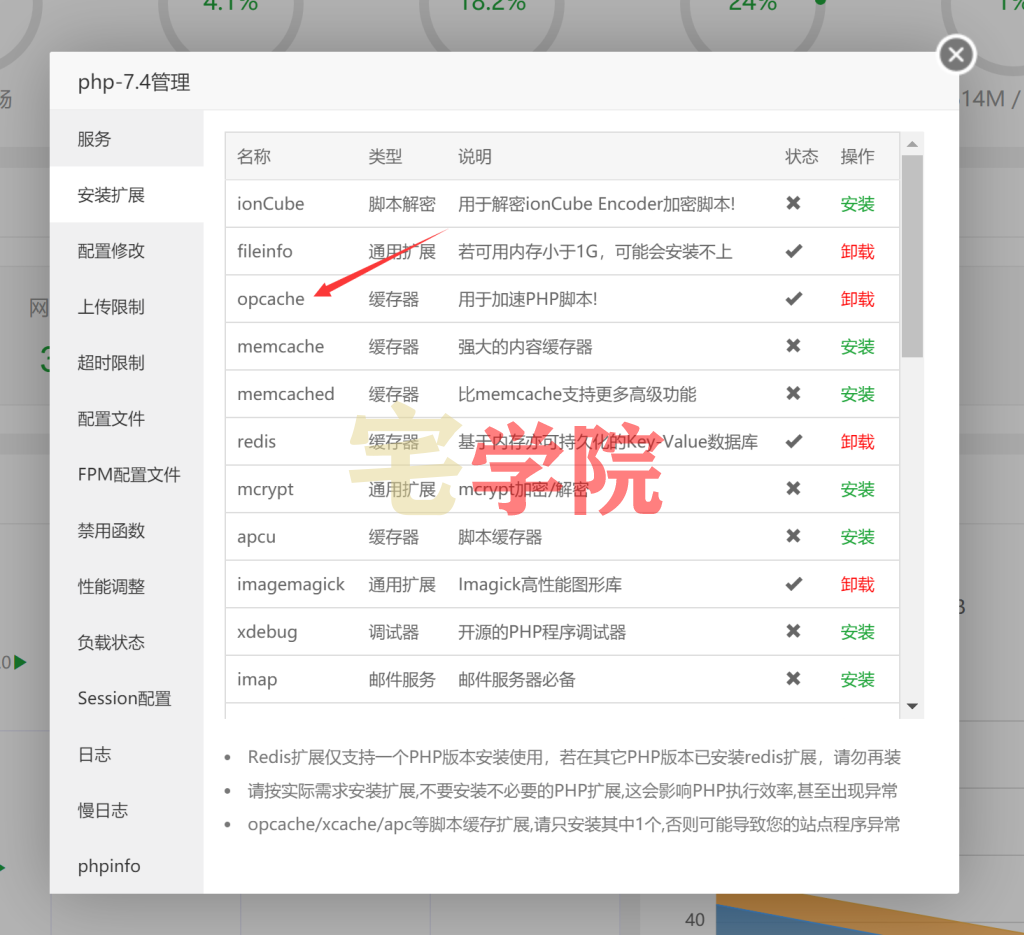Click the memcache extension name cell
Viewport: 1024px width, 935px height.
pyautogui.click(x=281, y=347)
